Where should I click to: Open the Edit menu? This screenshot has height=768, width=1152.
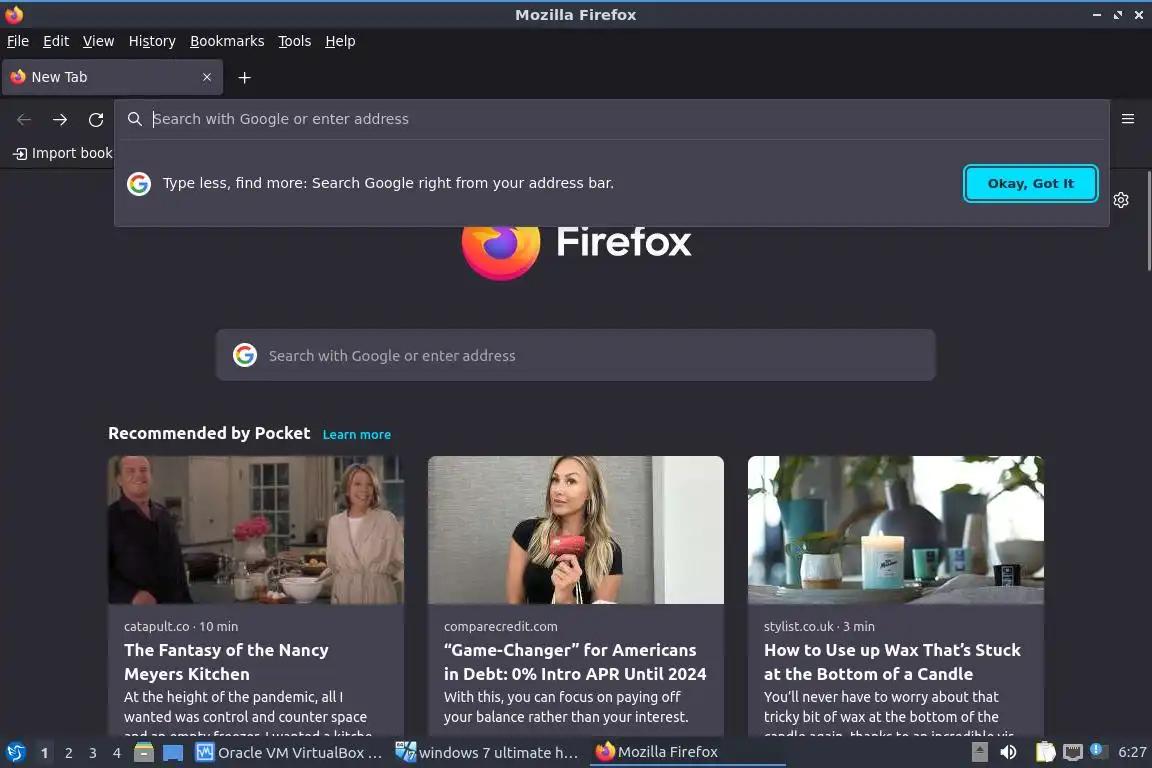(x=56, y=41)
